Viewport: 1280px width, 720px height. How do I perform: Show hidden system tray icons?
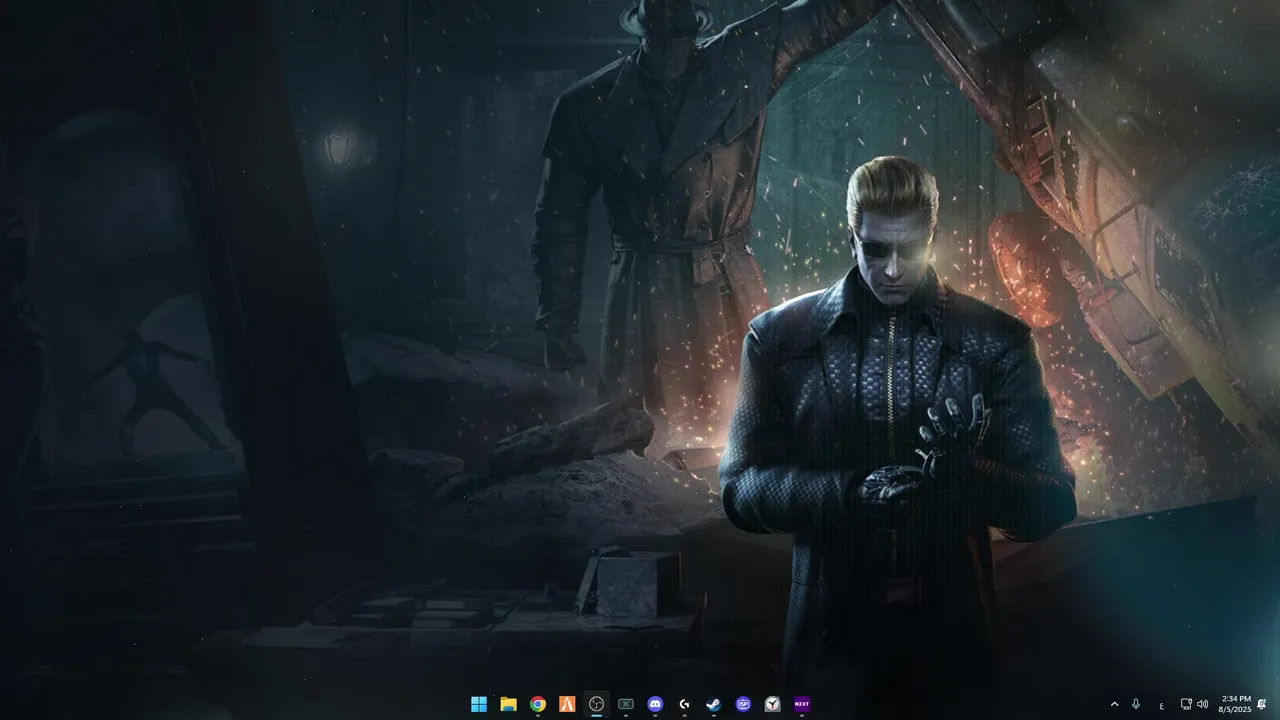pos(1114,704)
